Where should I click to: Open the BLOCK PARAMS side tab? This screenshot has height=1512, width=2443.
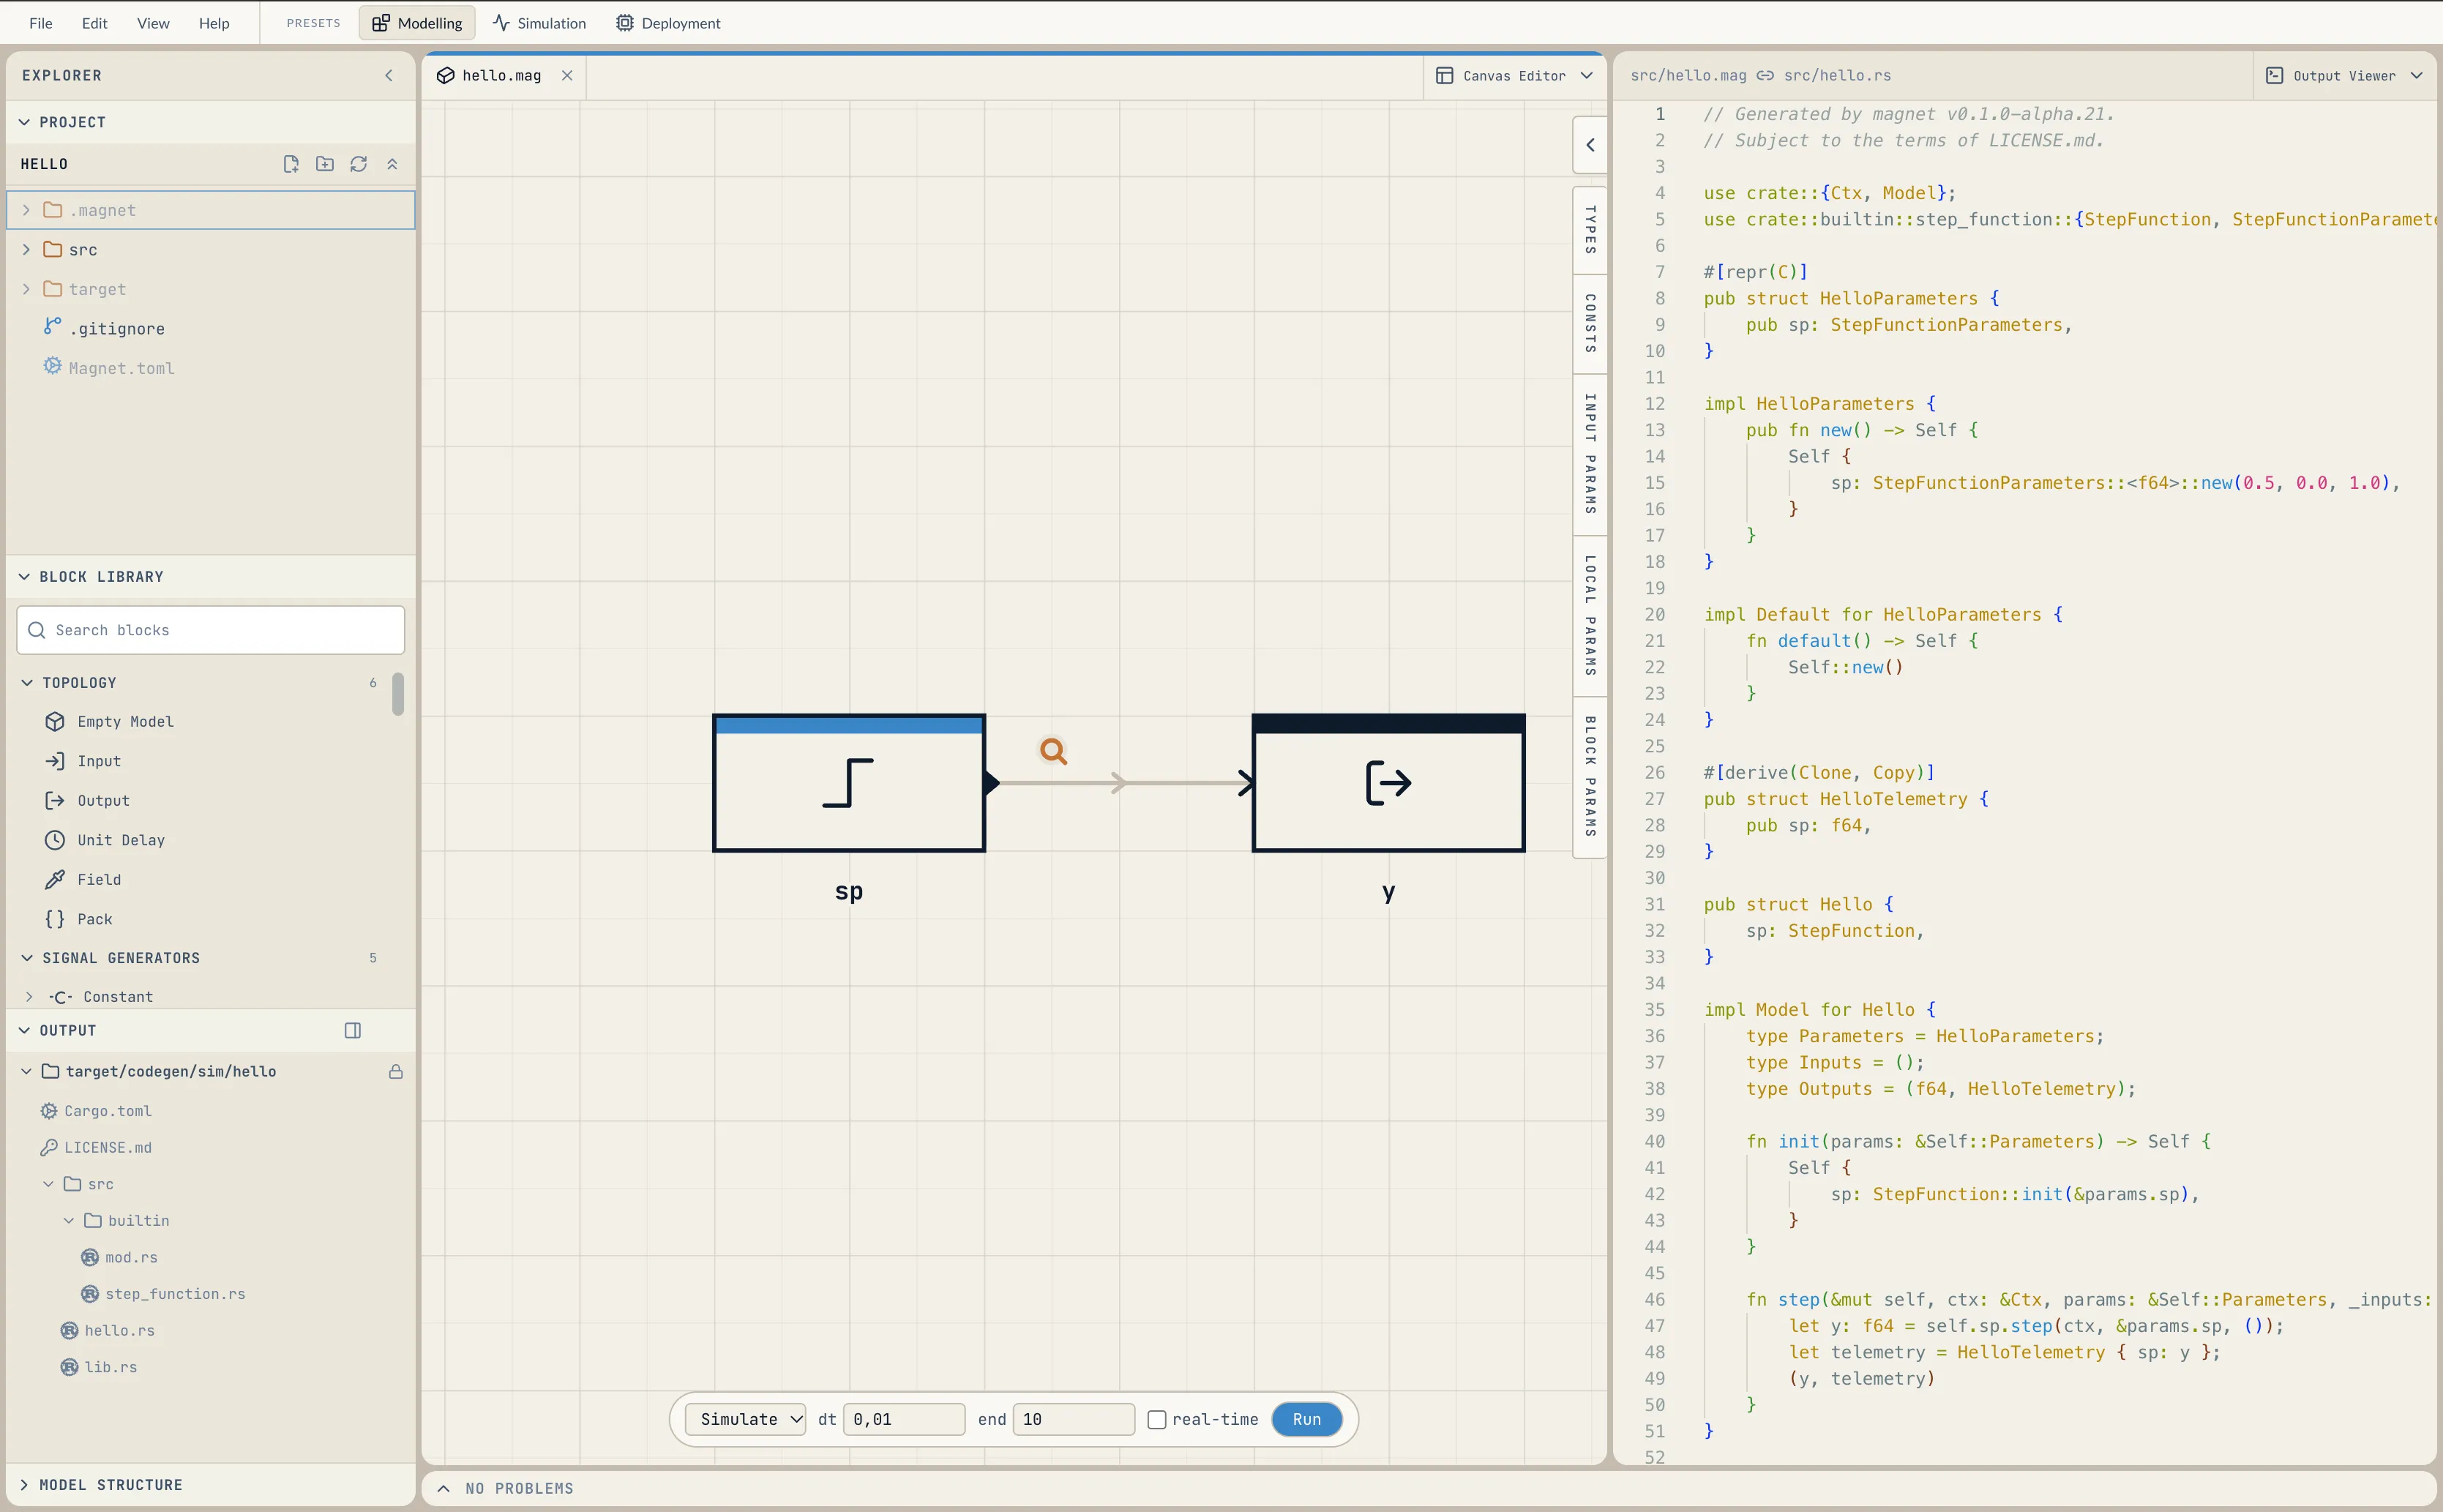tap(1590, 777)
